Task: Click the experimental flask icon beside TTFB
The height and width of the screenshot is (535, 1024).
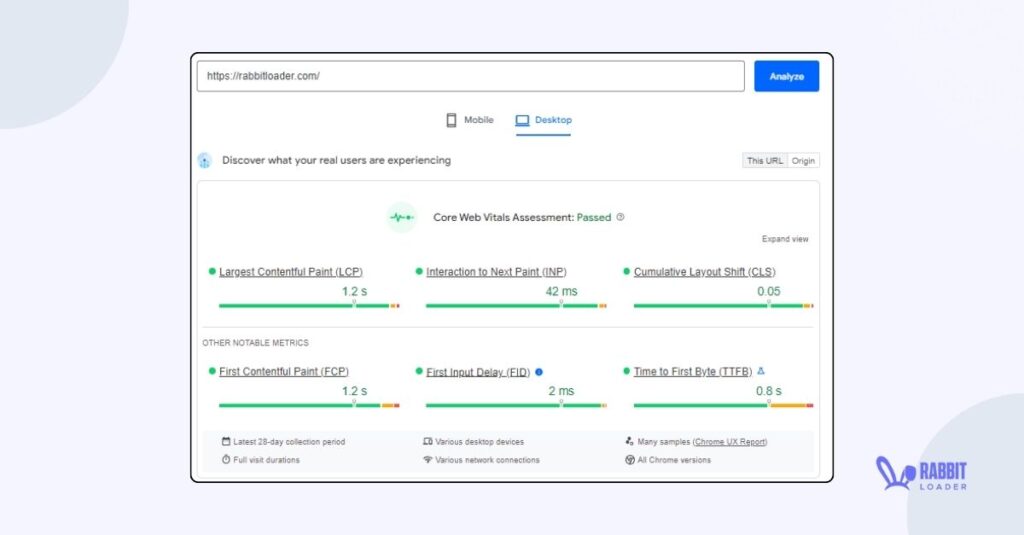Action: coord(761,371)
